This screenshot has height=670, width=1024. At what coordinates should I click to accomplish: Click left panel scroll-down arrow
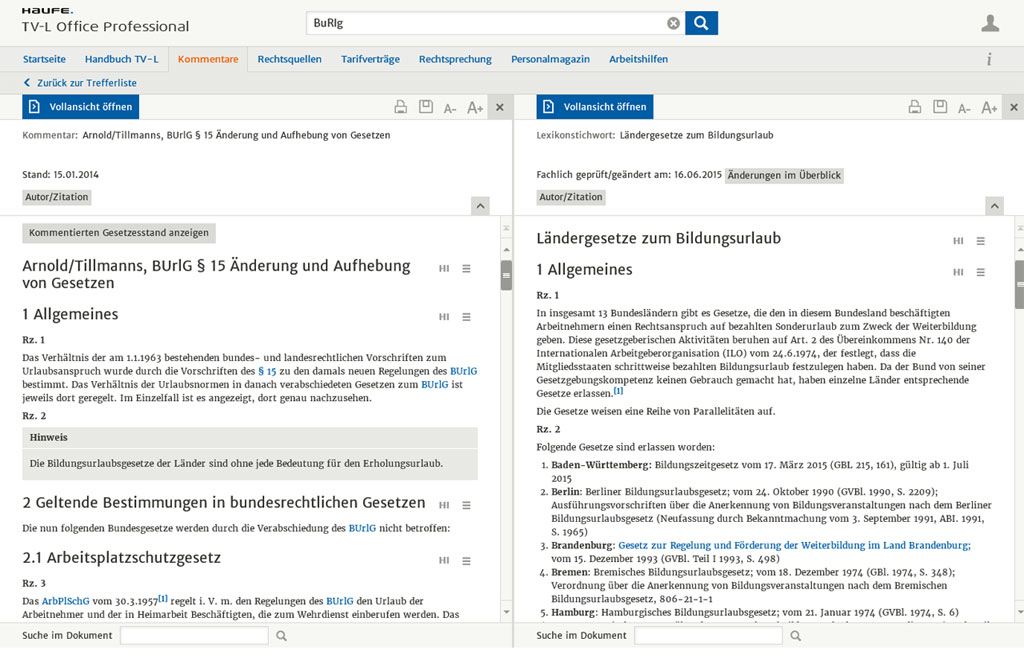tap(506, 612)
